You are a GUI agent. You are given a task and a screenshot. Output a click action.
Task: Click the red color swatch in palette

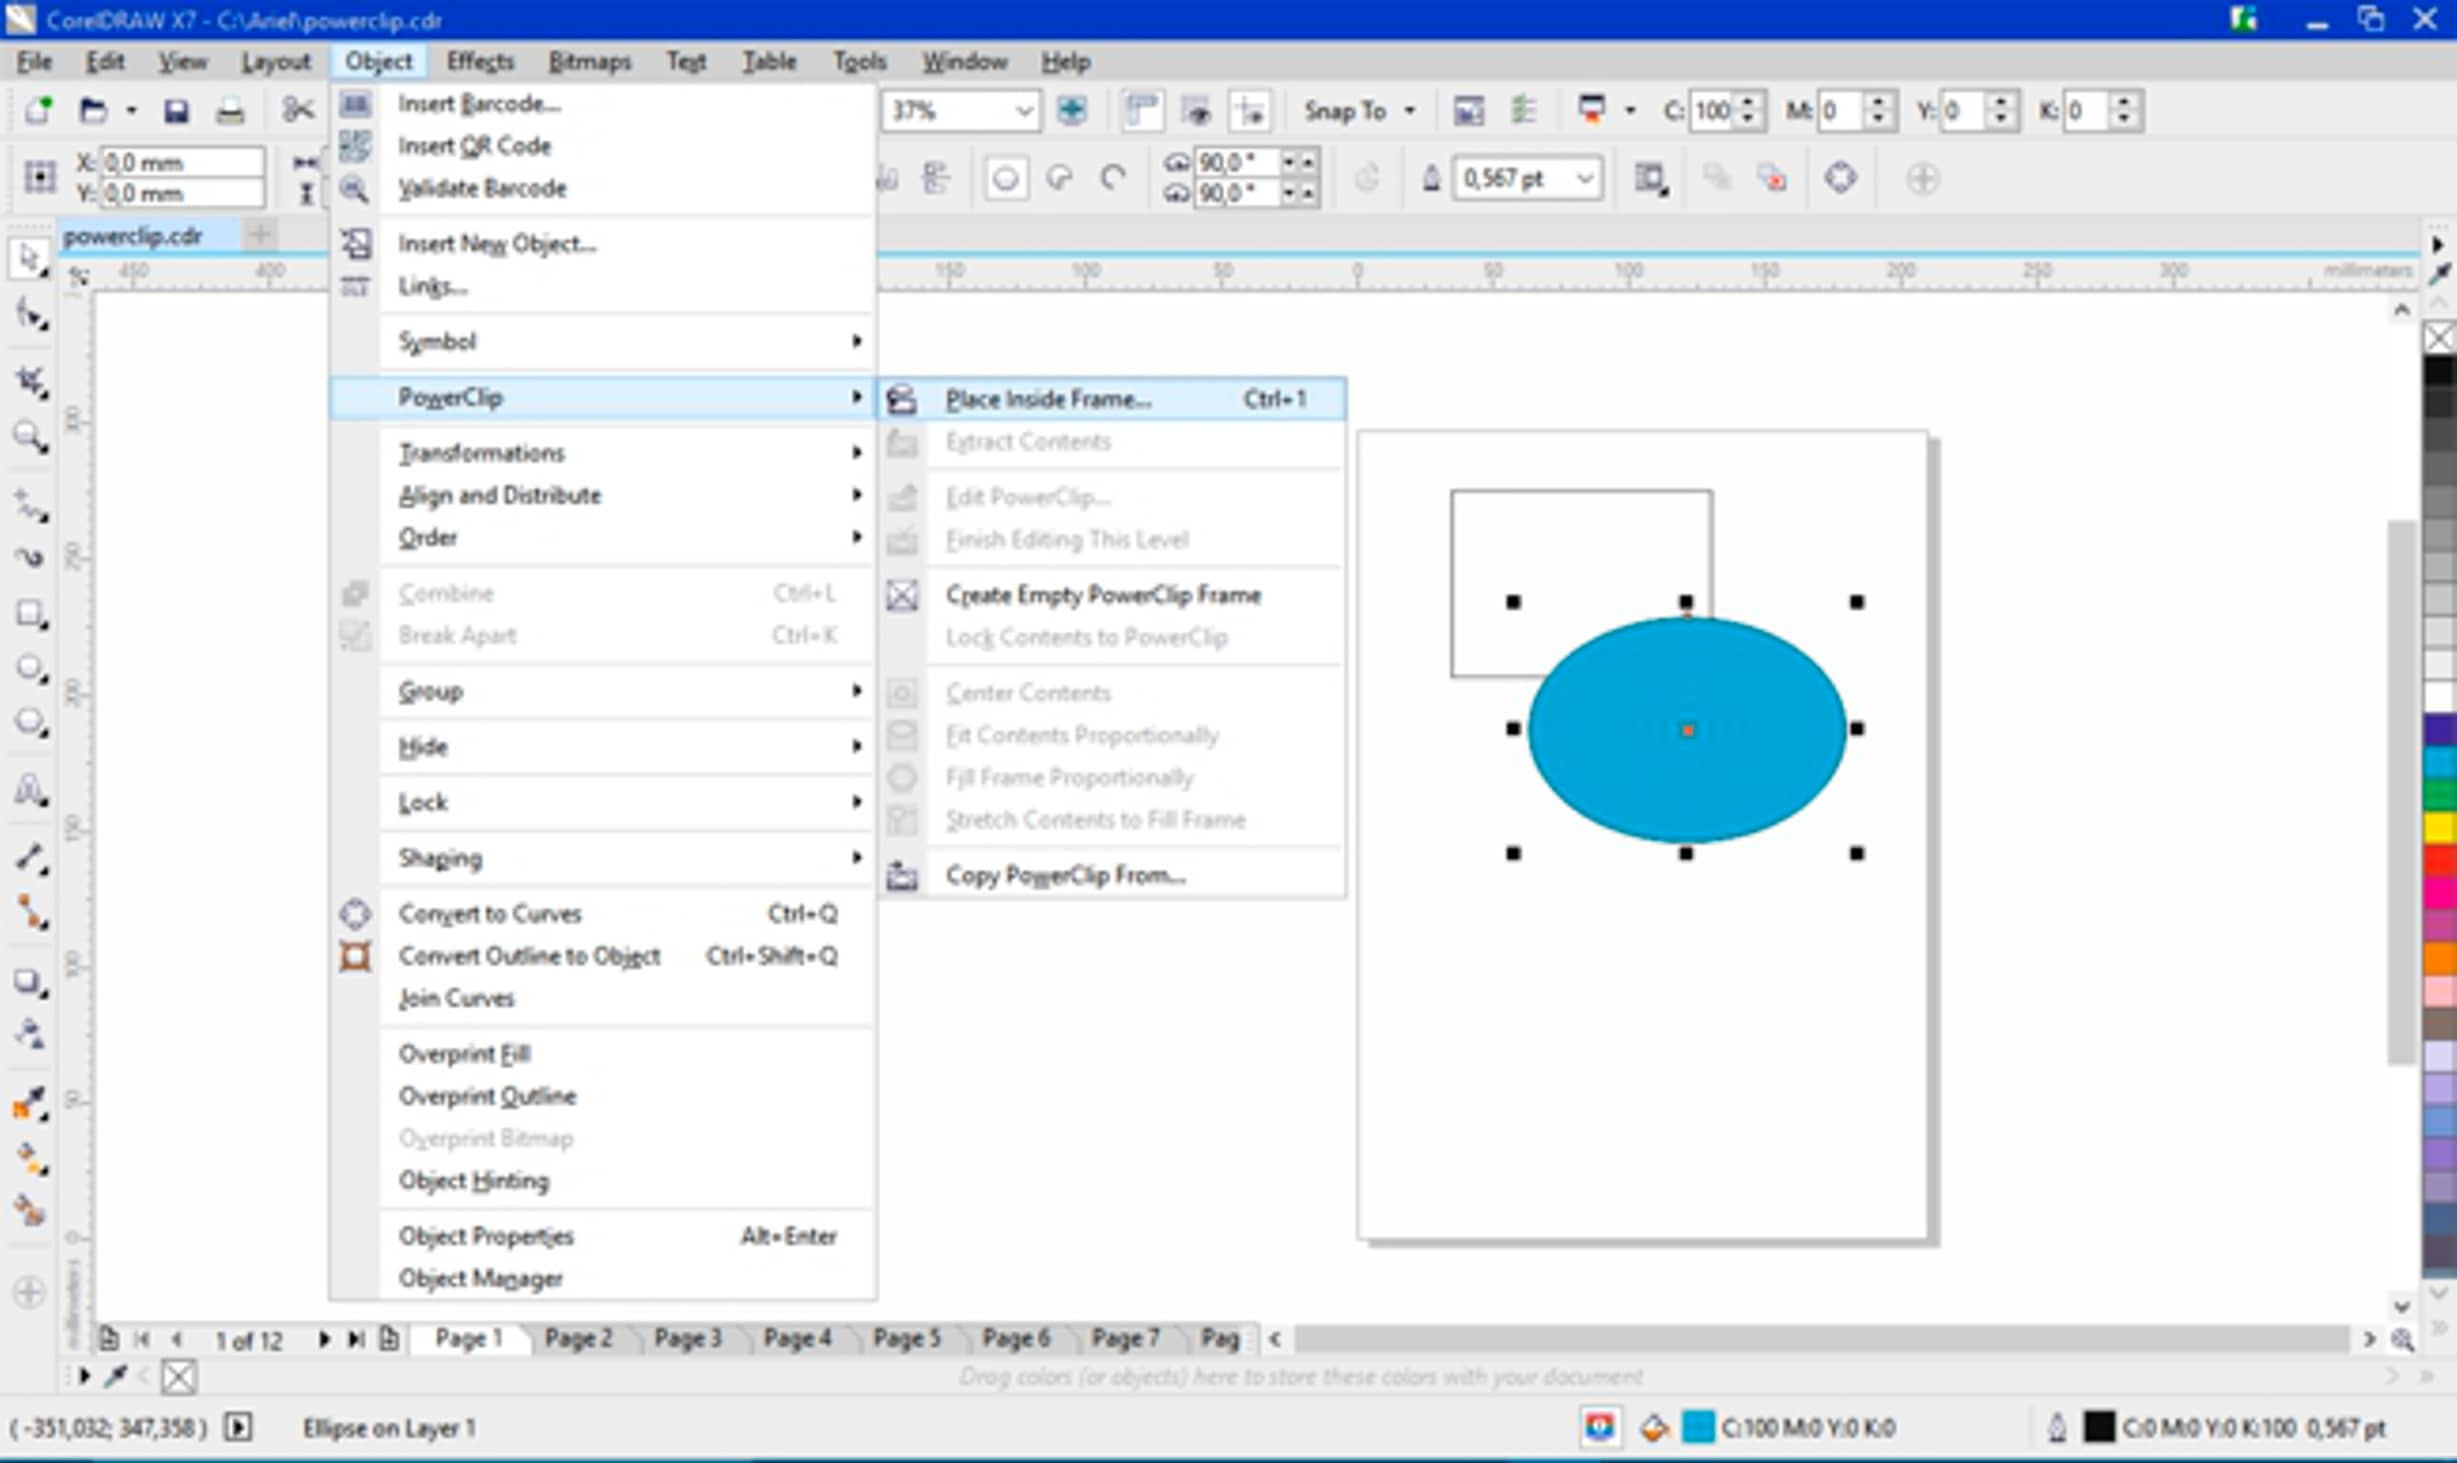2440,860
